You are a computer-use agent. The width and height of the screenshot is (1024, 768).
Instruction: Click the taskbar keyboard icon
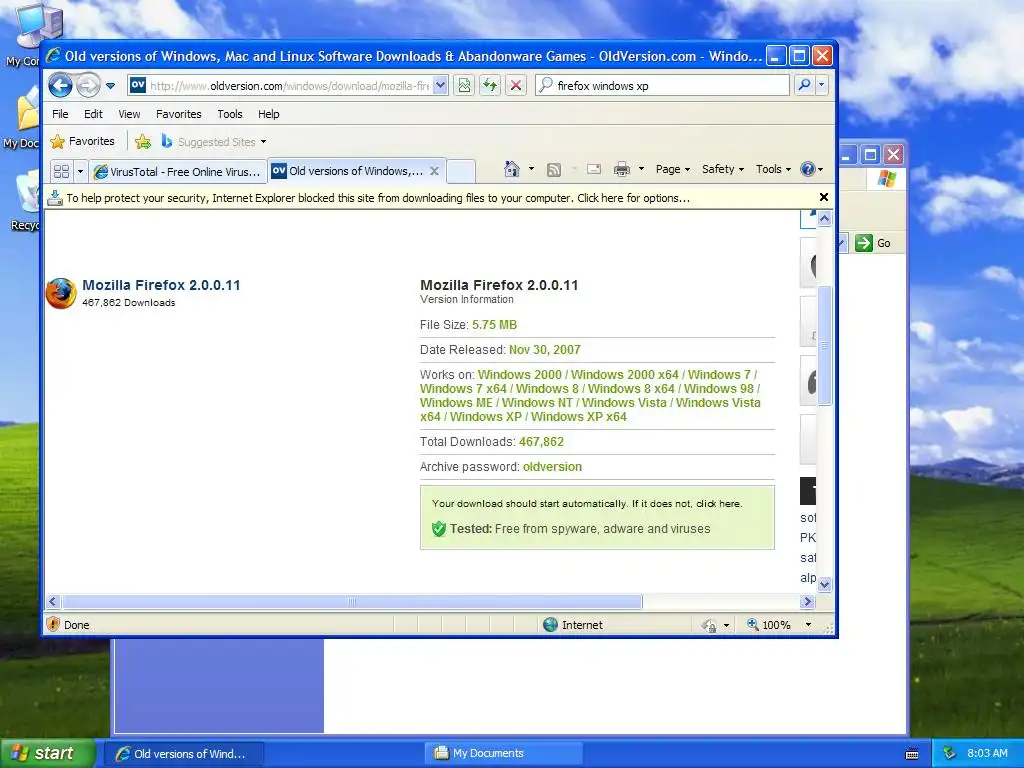pyautogui.click(x=912, y=754)
